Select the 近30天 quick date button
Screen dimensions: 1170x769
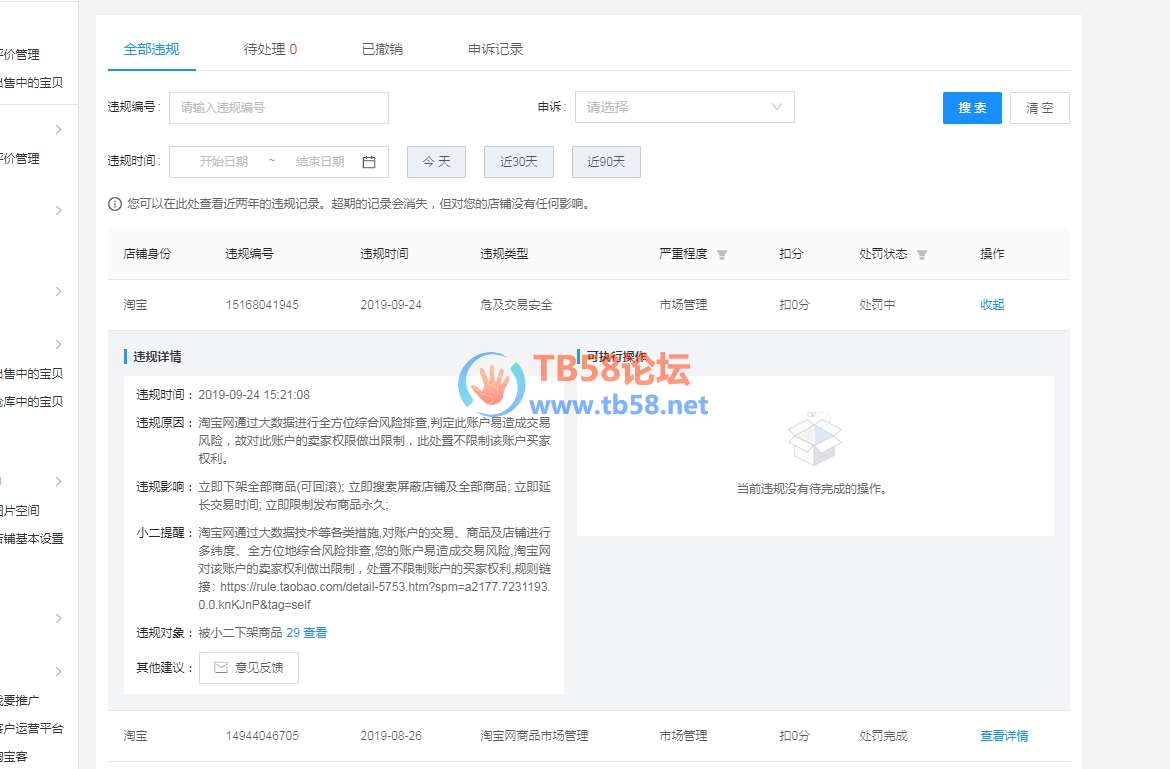(519, 162)
